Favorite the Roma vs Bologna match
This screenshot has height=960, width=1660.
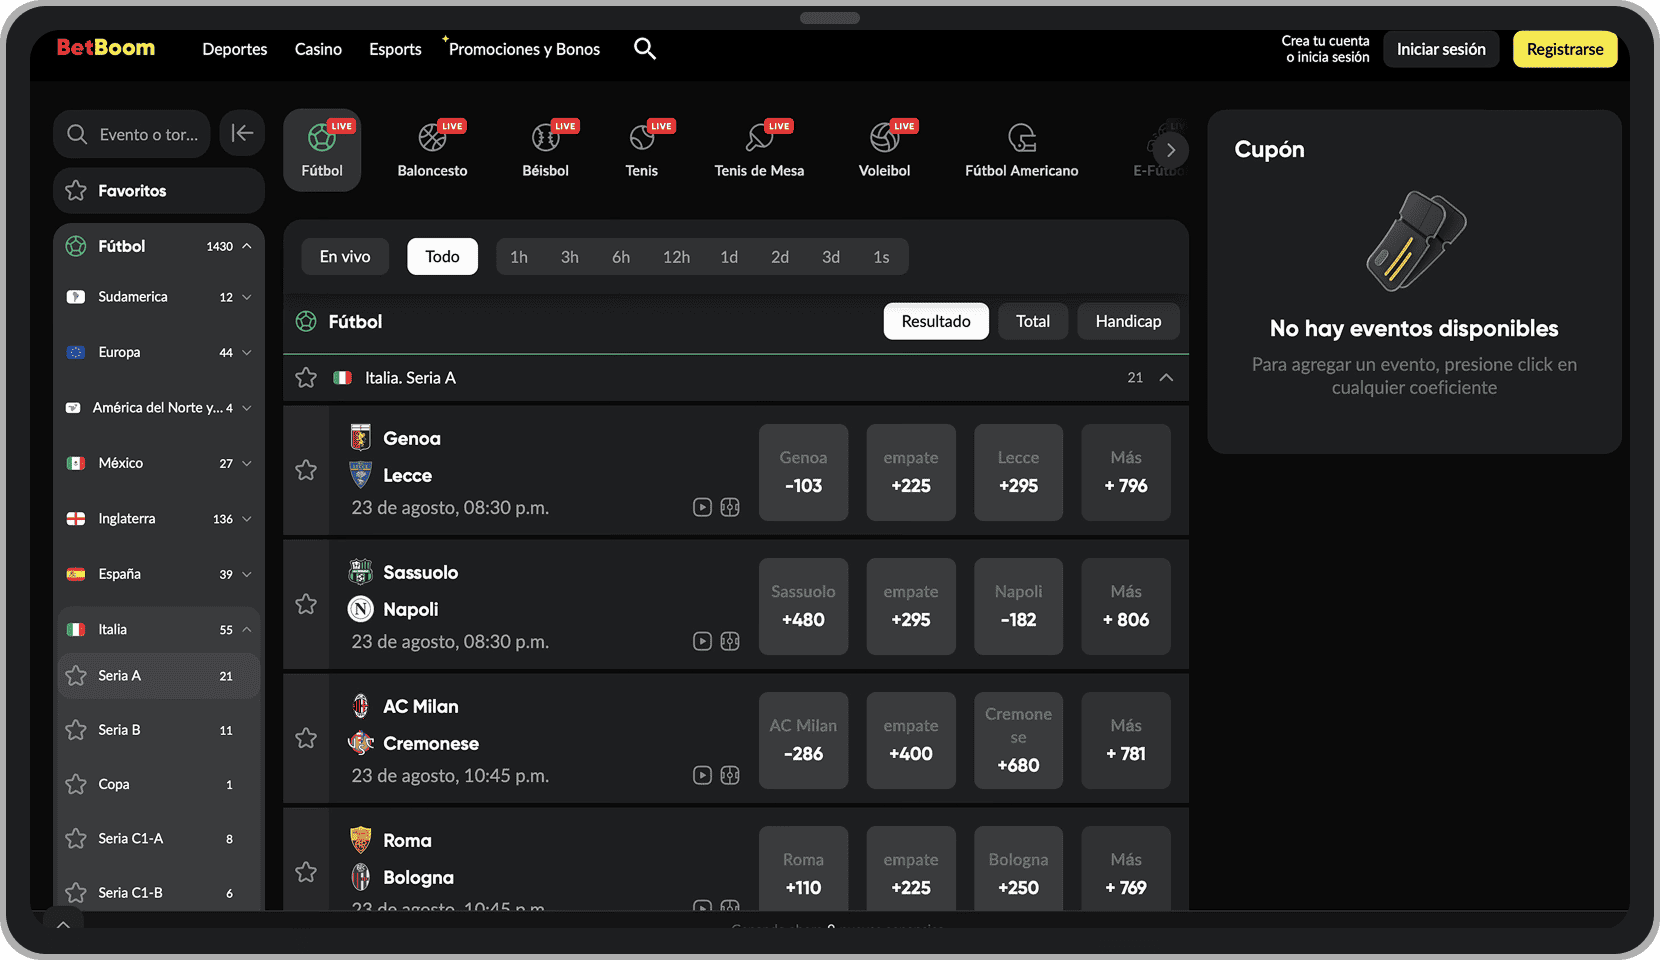point(306,872)
